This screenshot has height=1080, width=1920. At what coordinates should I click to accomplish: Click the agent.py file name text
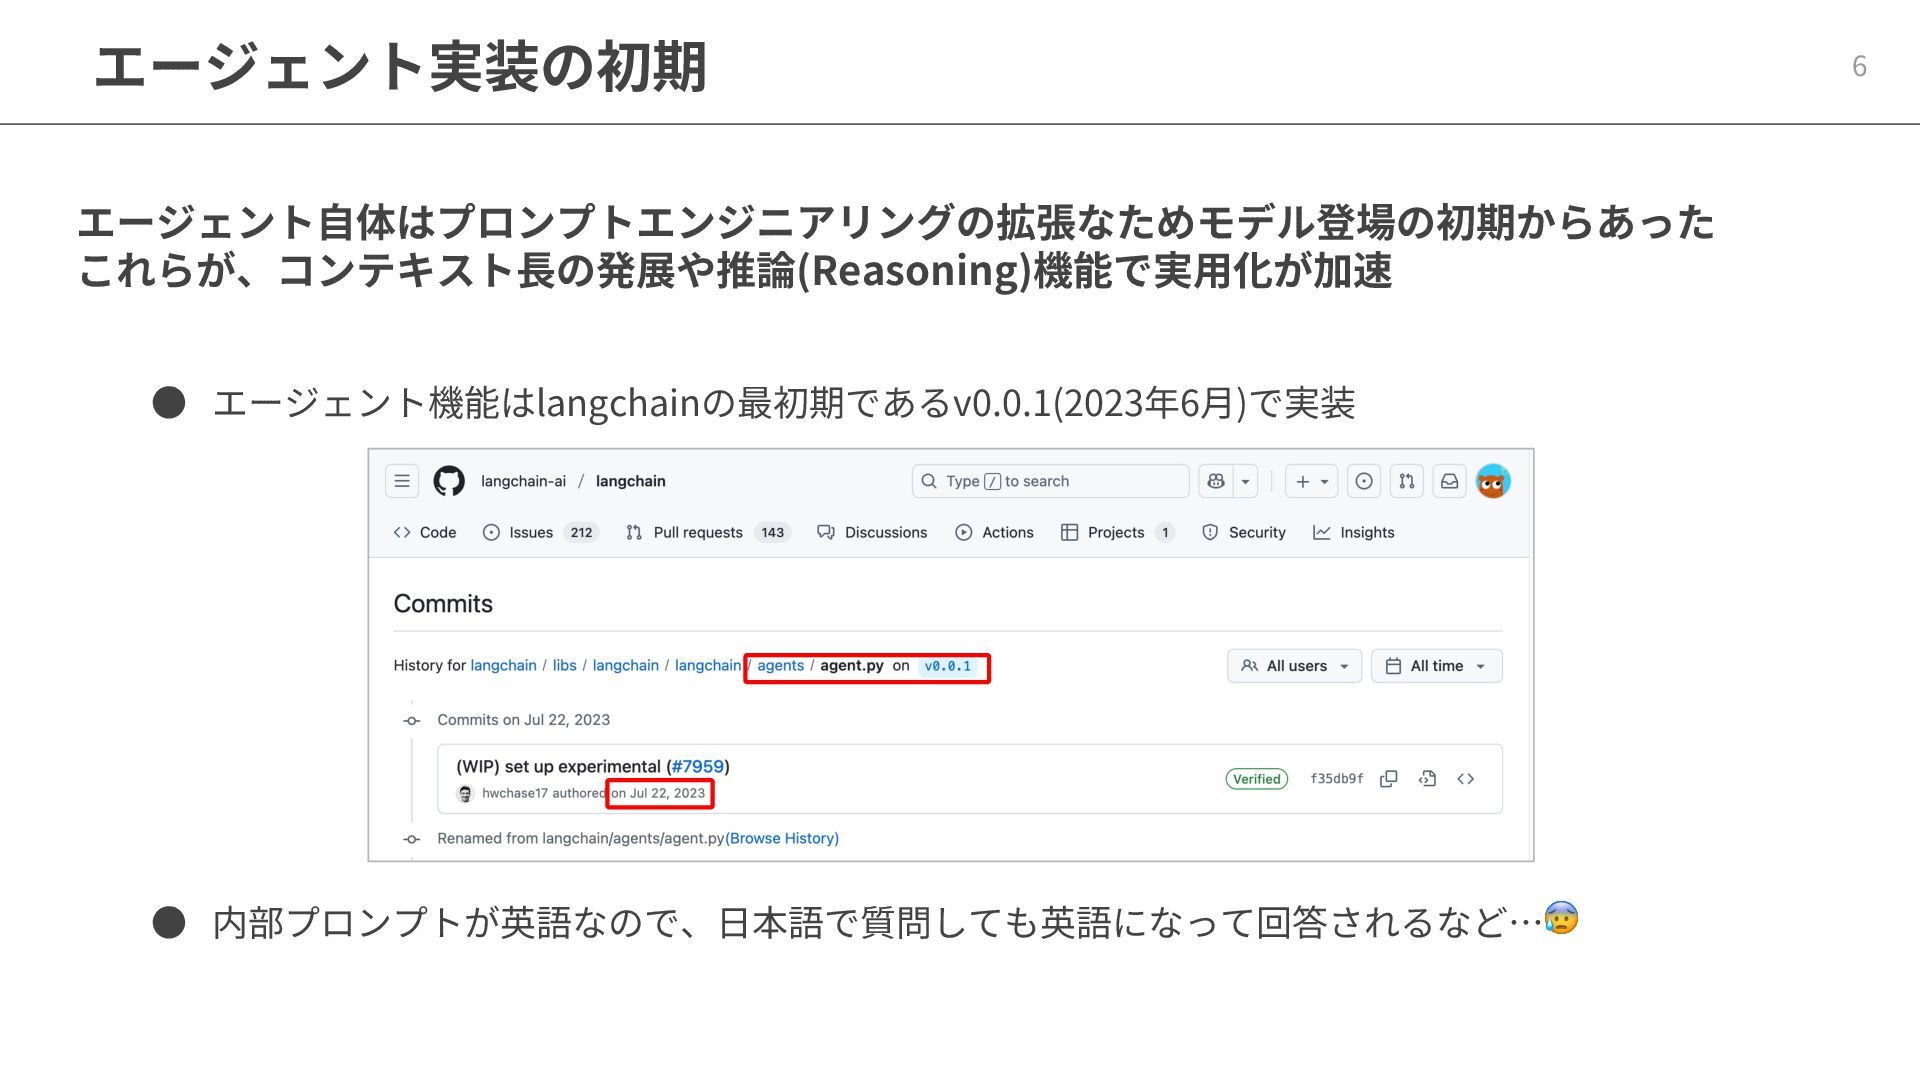tap(852, 665)
